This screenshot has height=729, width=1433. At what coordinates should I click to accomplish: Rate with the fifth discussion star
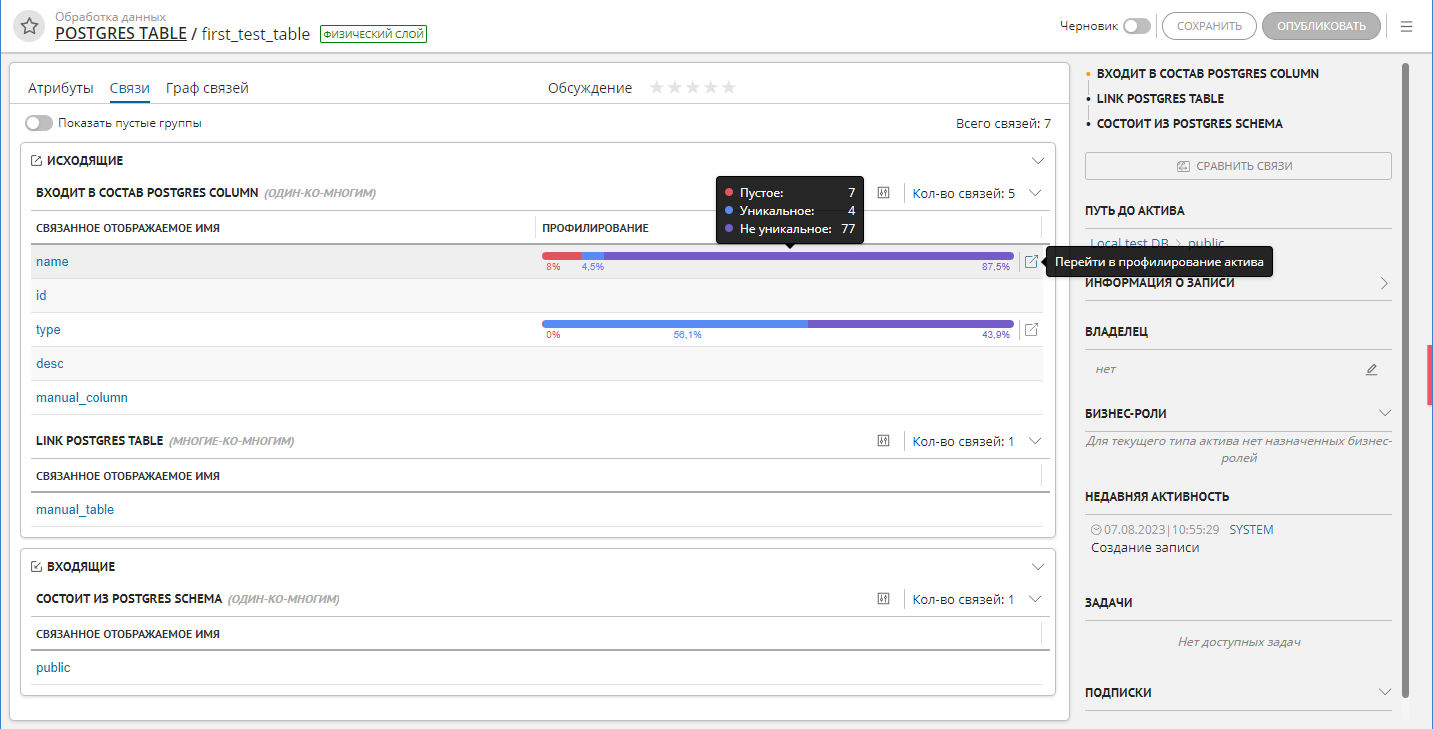click(729, 88)
